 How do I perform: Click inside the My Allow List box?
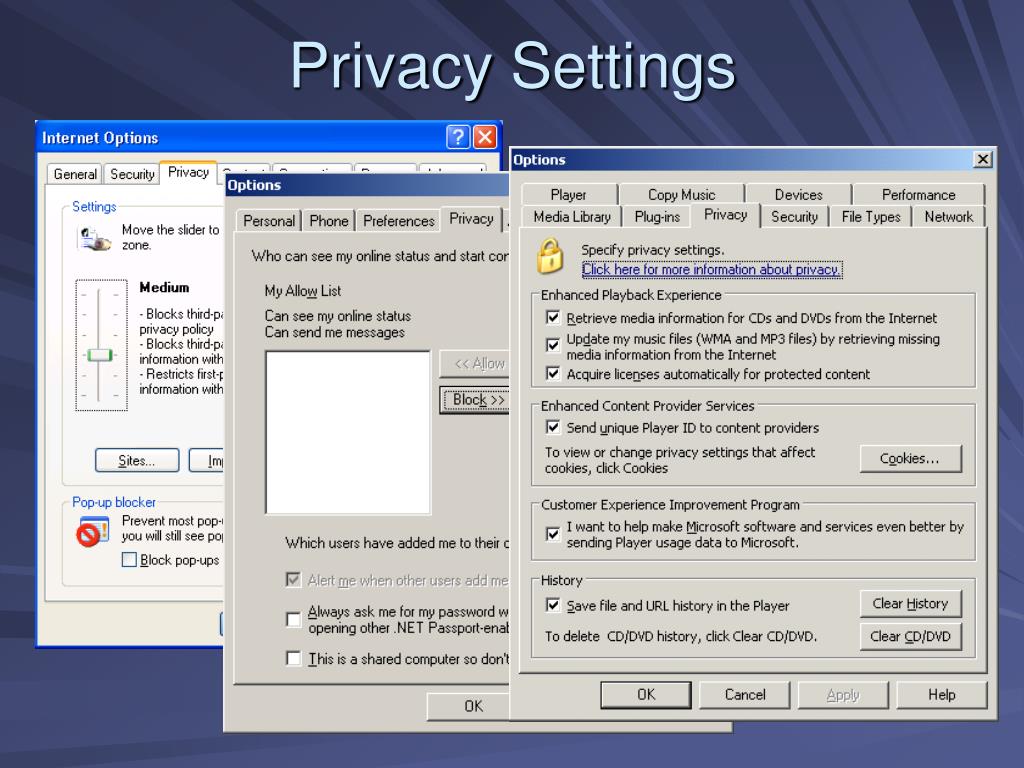[348, 432]
